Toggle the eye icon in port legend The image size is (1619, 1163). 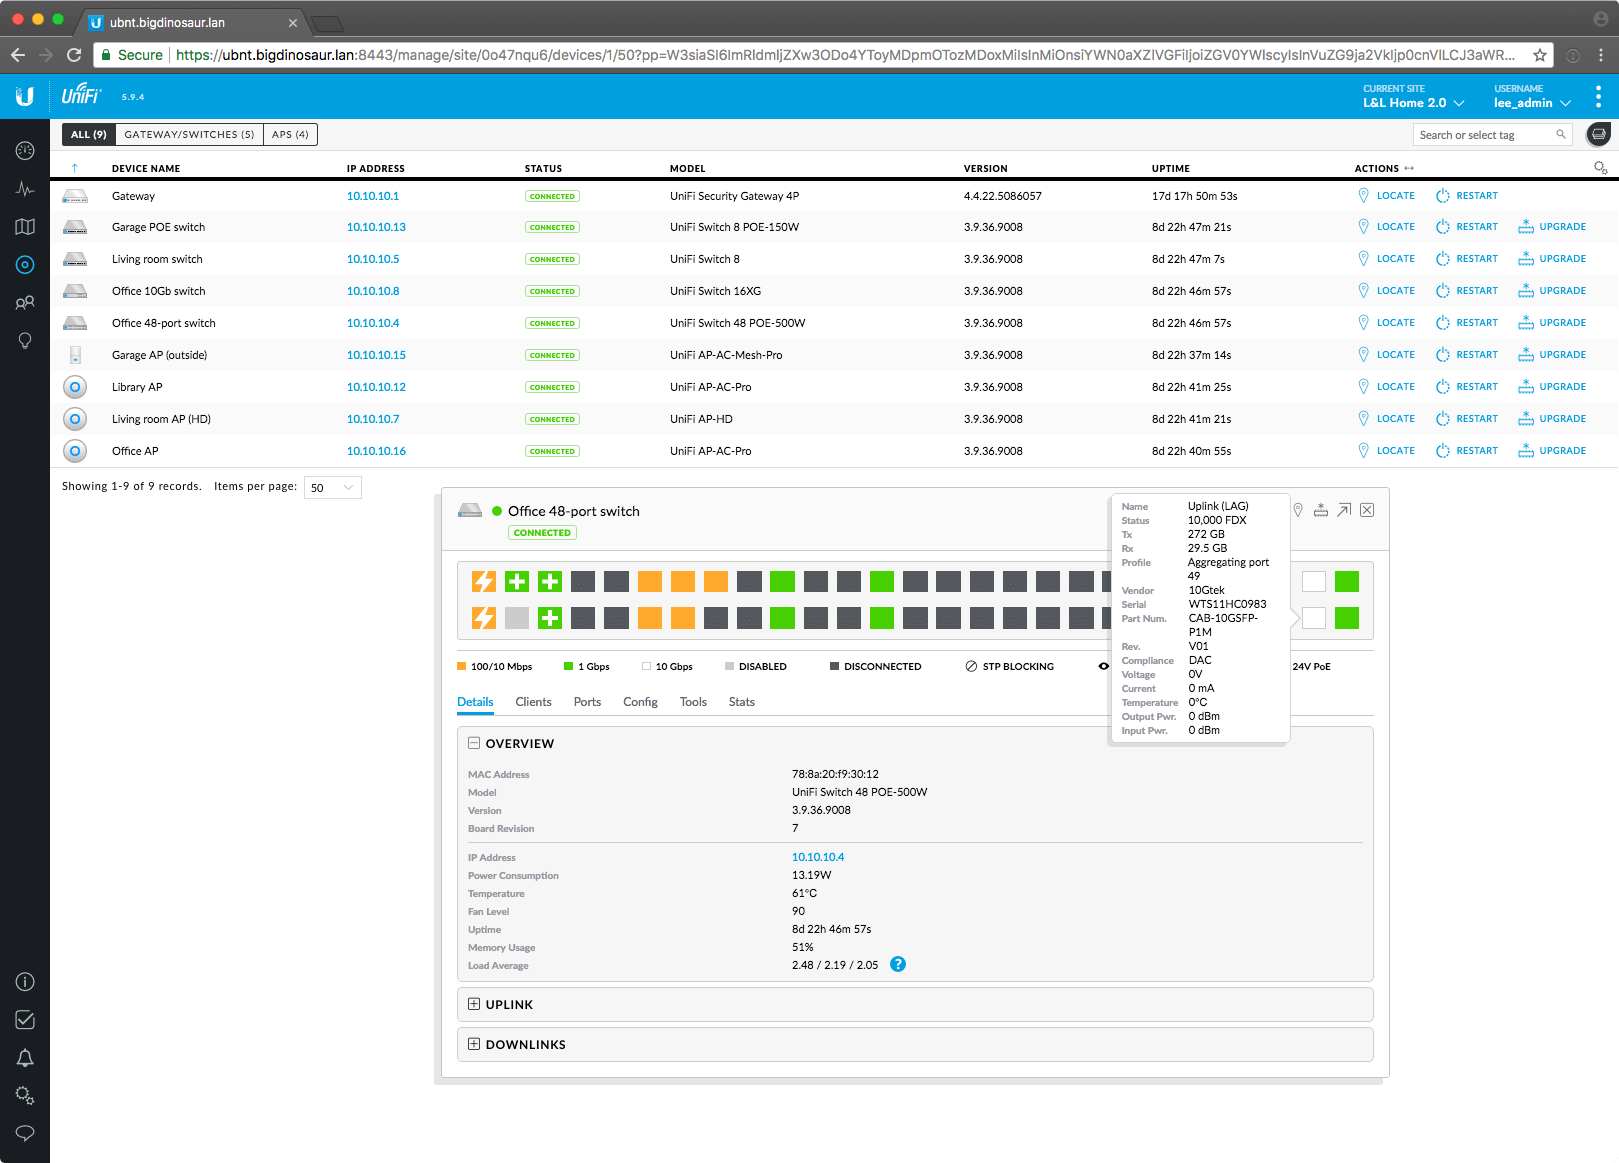pos(1103,666)
